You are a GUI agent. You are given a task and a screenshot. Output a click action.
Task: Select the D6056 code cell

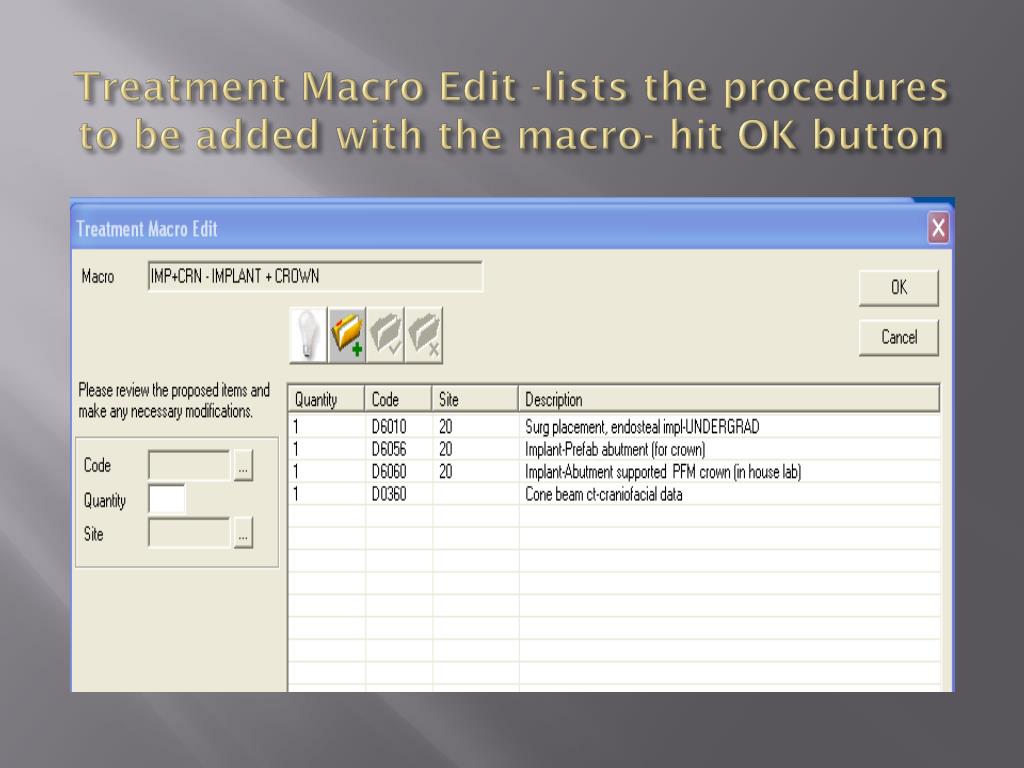tap(389, 449)
